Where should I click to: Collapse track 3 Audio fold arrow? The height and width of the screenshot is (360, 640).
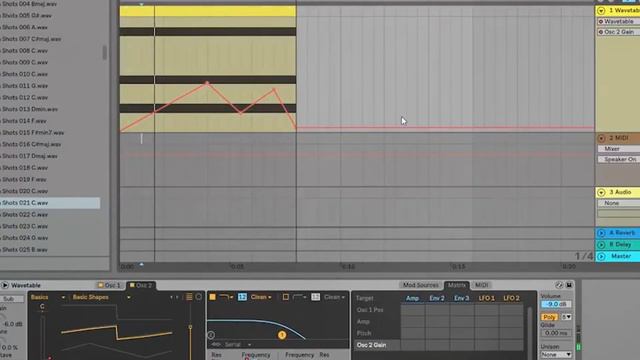pyautogui.click(x=601, y=192)
